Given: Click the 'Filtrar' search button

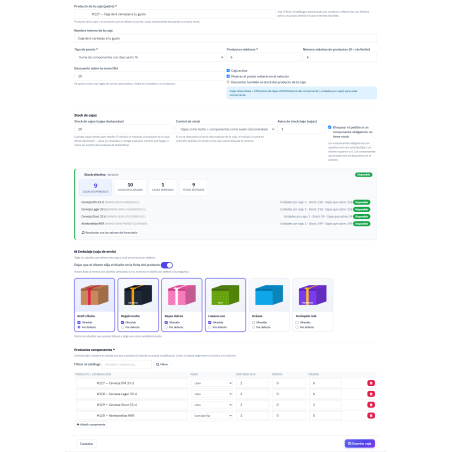Looking at the screenshot, I should pyautogui.click(x=162, y=364).
